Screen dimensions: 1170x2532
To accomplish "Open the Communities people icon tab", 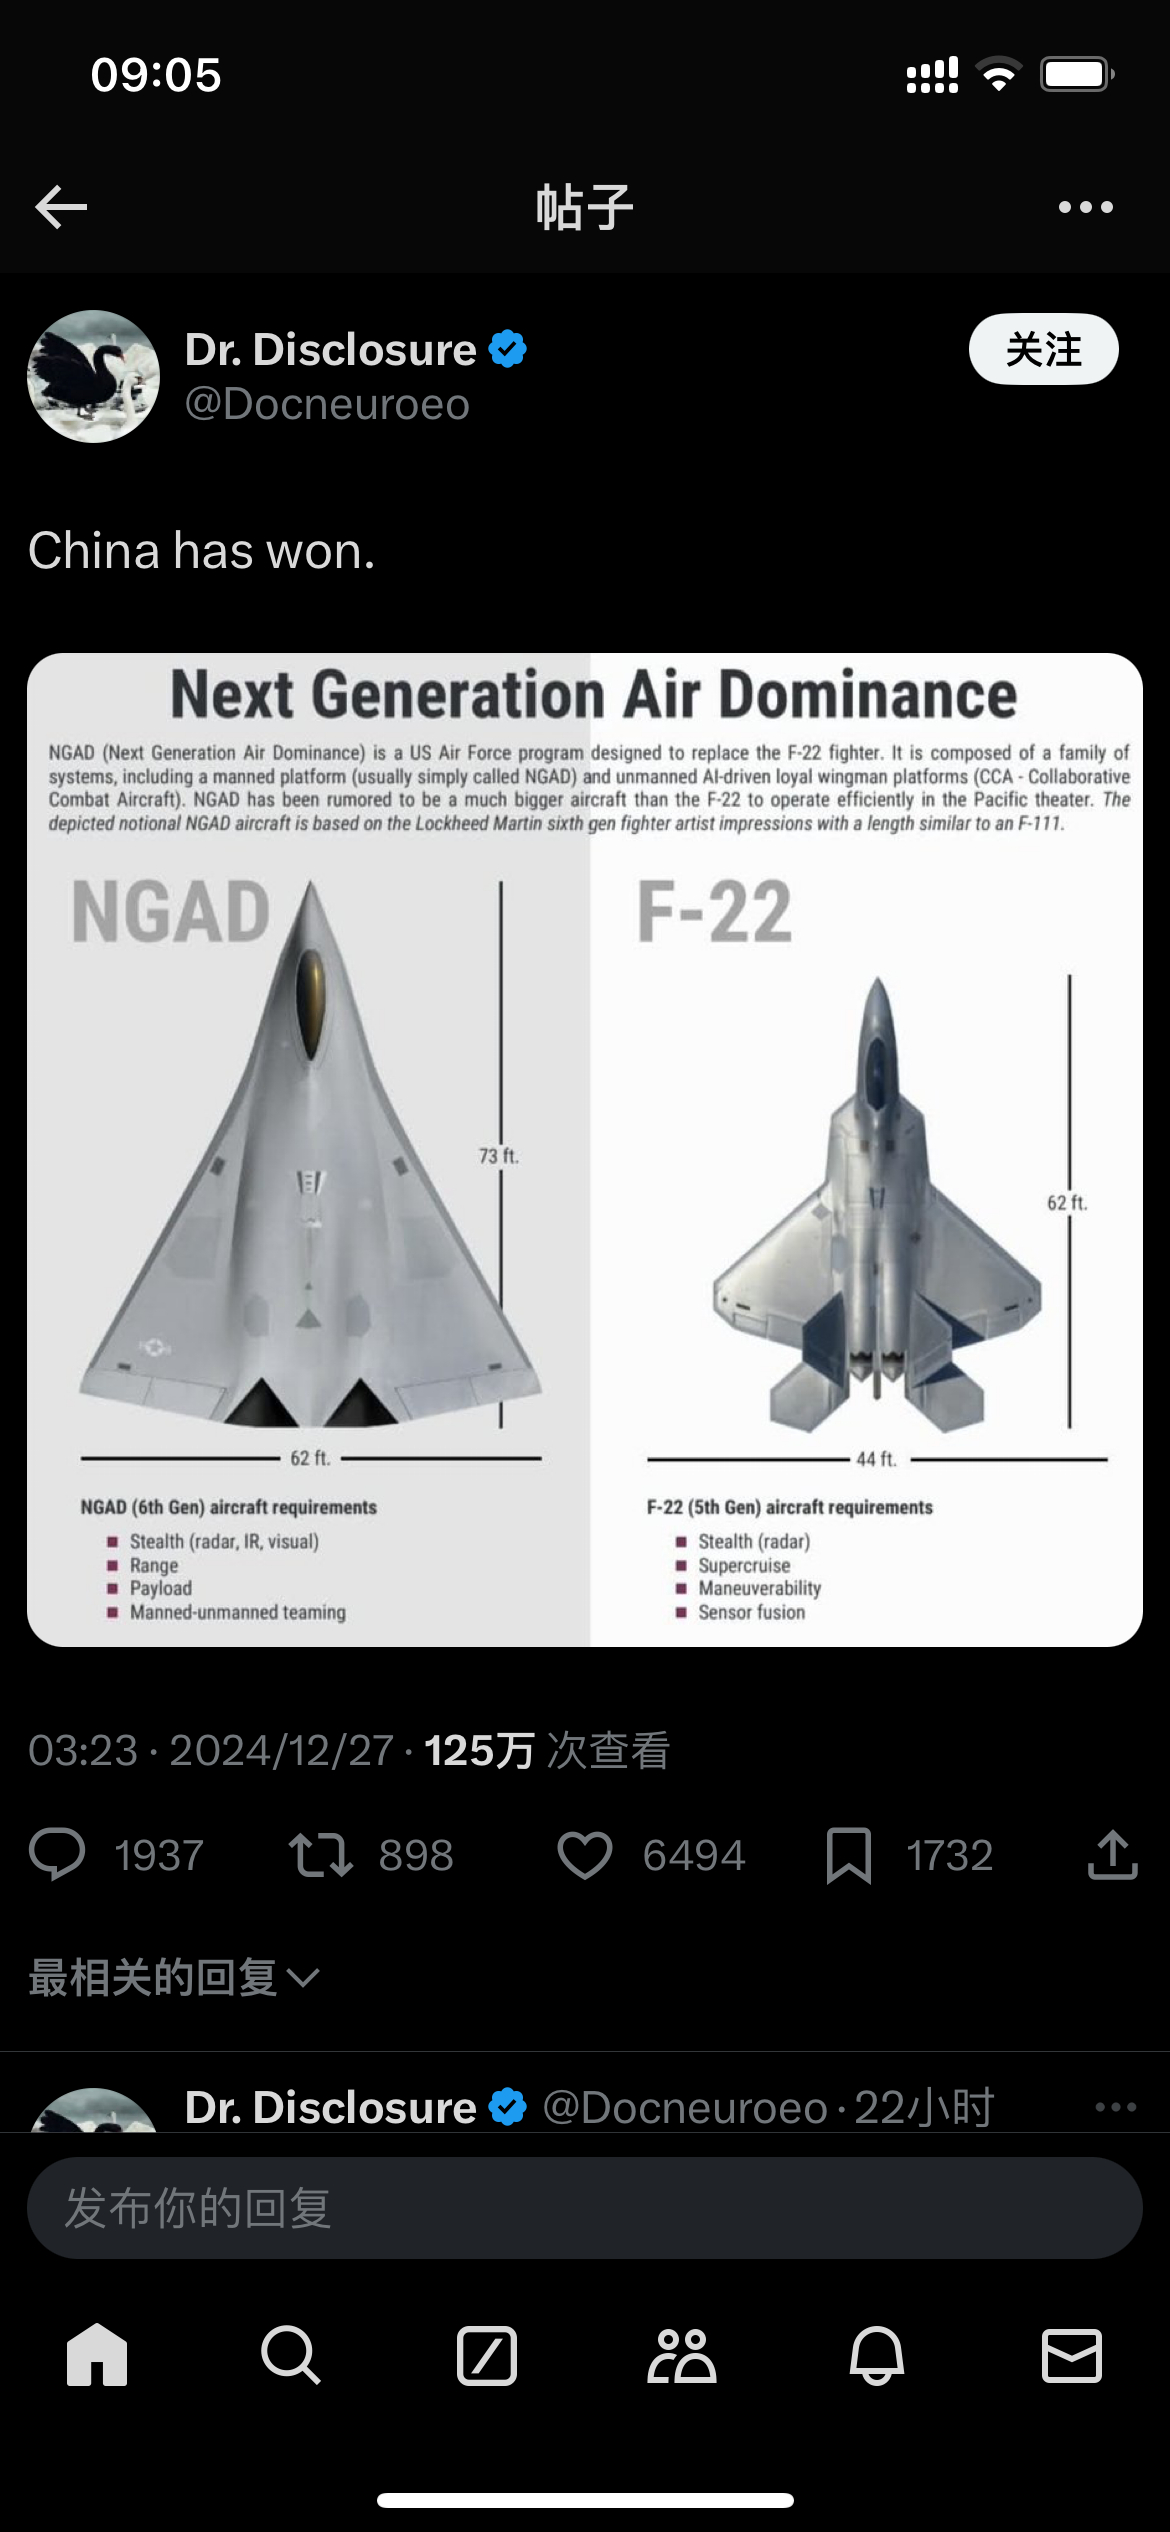I will [681, 2356].
